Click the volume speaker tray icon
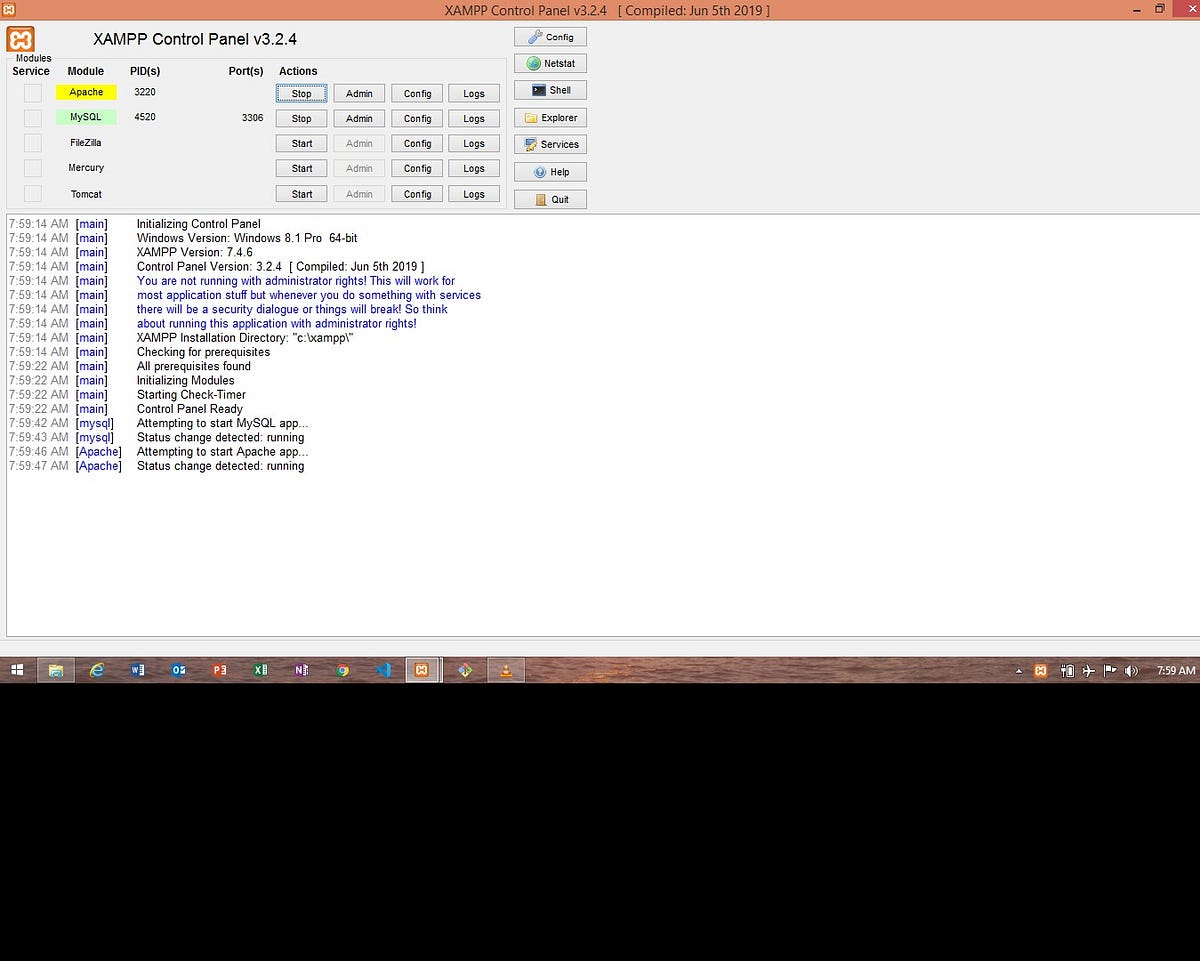 click(1131, 671)
